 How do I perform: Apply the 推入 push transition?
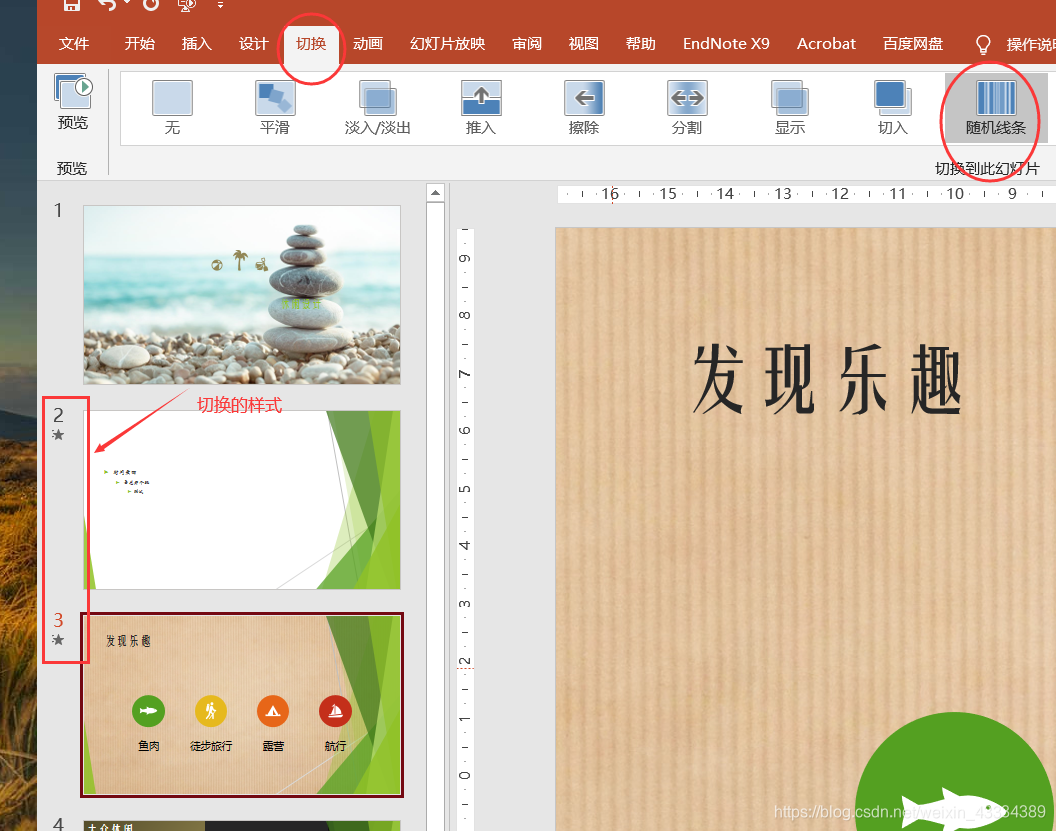(x=481, y=108)
